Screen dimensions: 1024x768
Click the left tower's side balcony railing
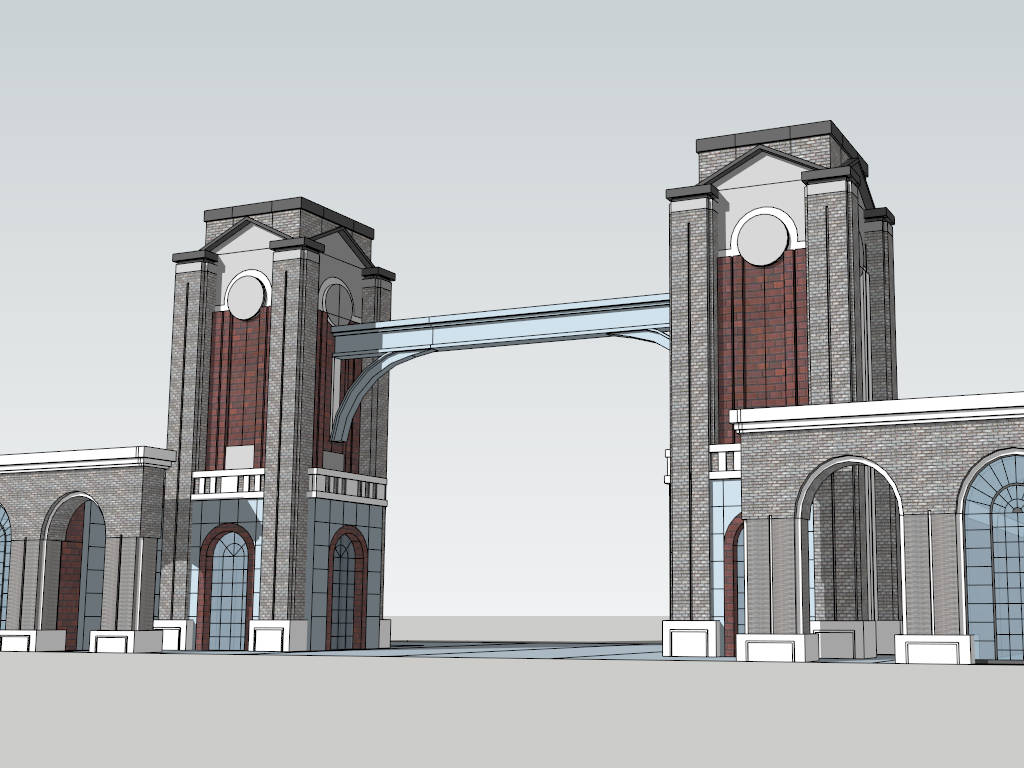click(x=347, y=486)
